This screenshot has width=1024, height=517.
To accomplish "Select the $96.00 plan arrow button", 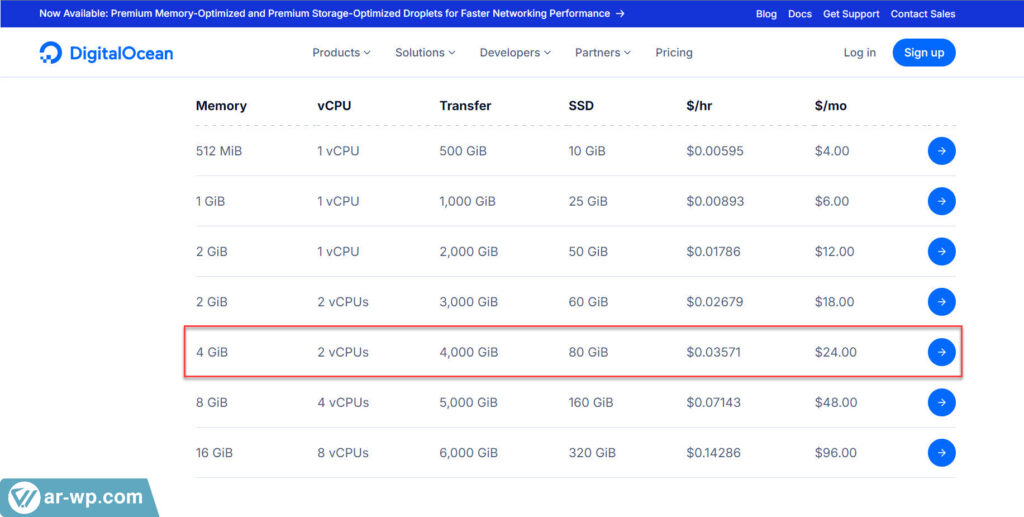I will [x=941, y=452].
